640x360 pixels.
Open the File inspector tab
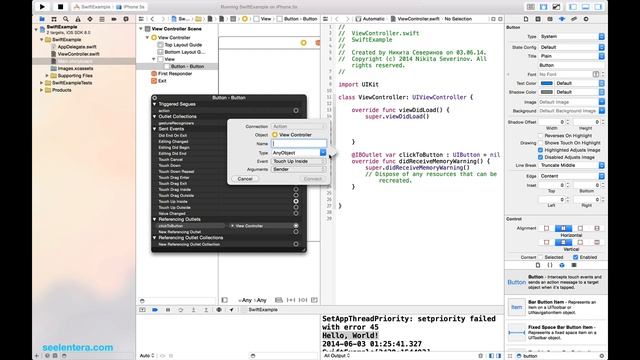[x=526, y=19]
